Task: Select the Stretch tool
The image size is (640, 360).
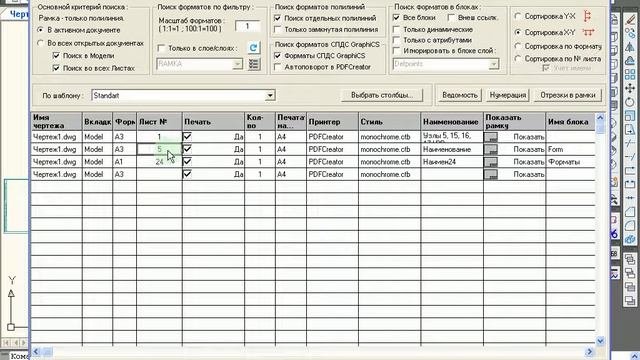Action: coord(630,130)
